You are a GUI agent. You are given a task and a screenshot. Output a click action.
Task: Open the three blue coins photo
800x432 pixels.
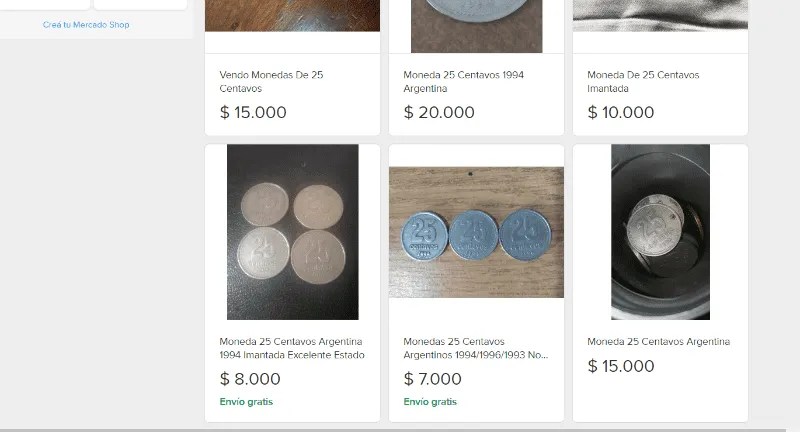(x=476, y=232)
